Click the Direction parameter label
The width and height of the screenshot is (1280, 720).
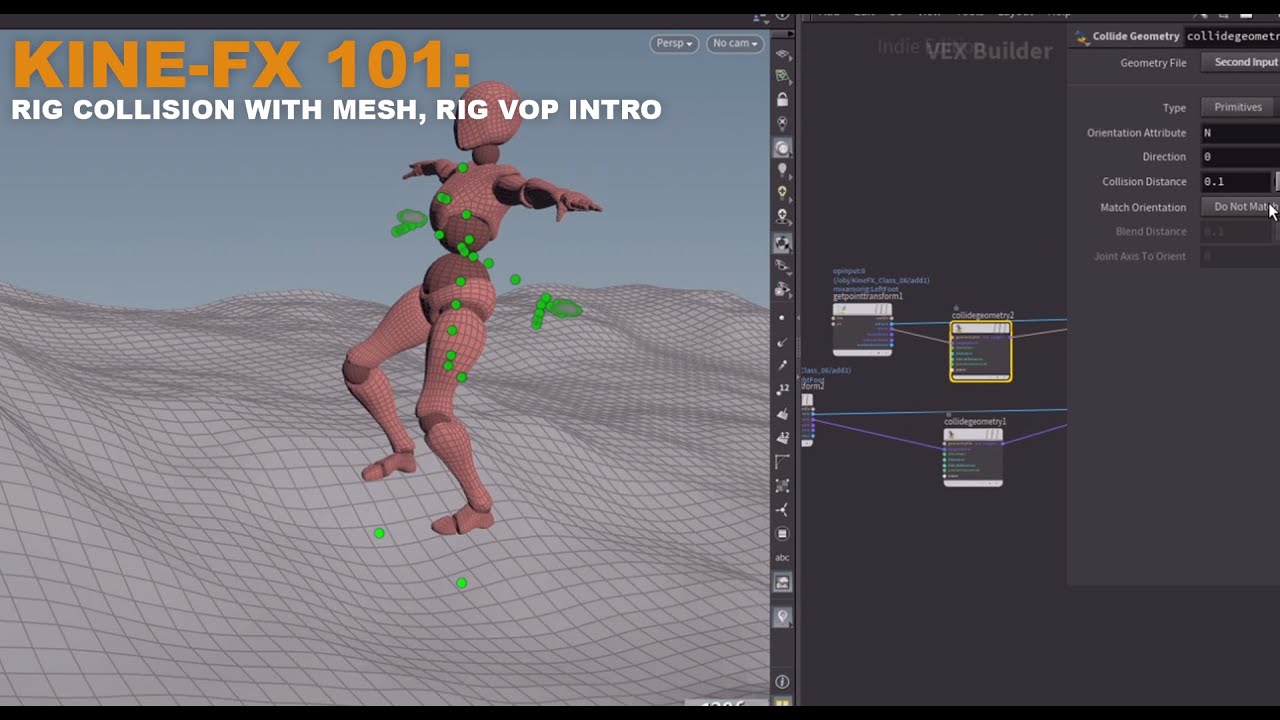pos(1164,157)
